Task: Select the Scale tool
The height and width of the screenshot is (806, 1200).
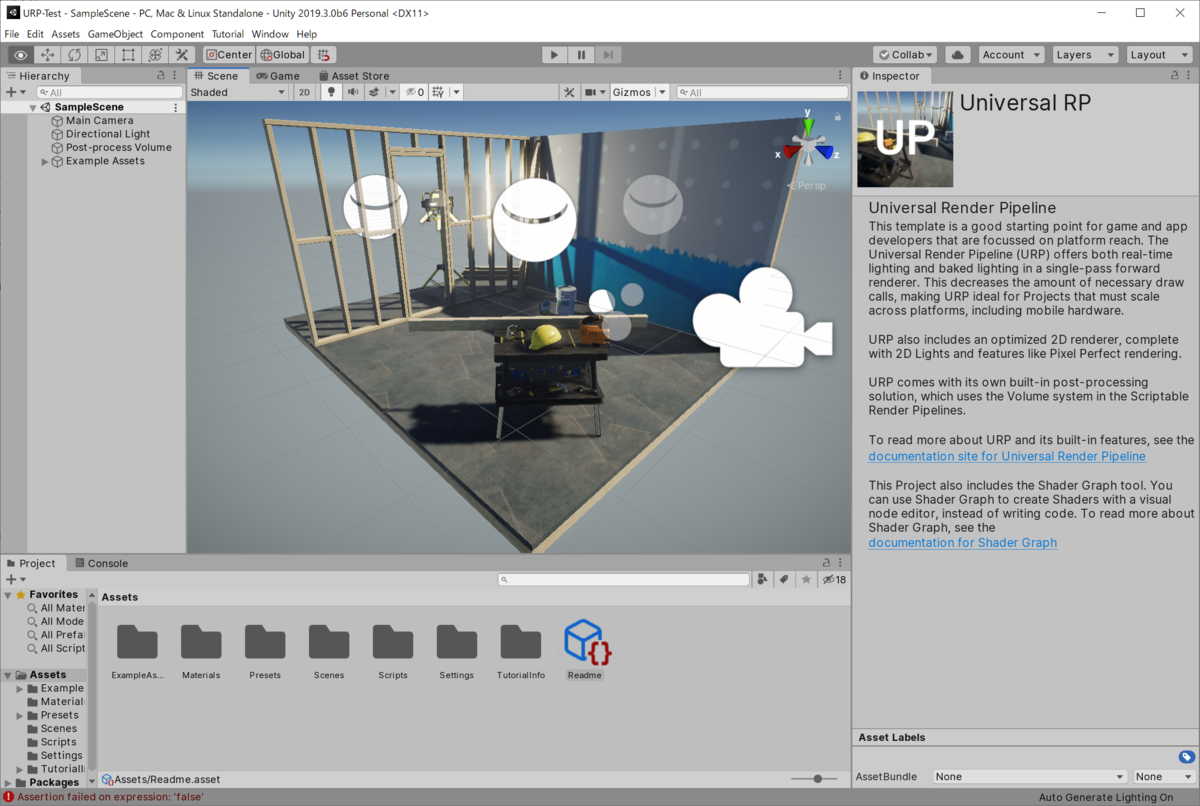Action: [x=101, y=55]
